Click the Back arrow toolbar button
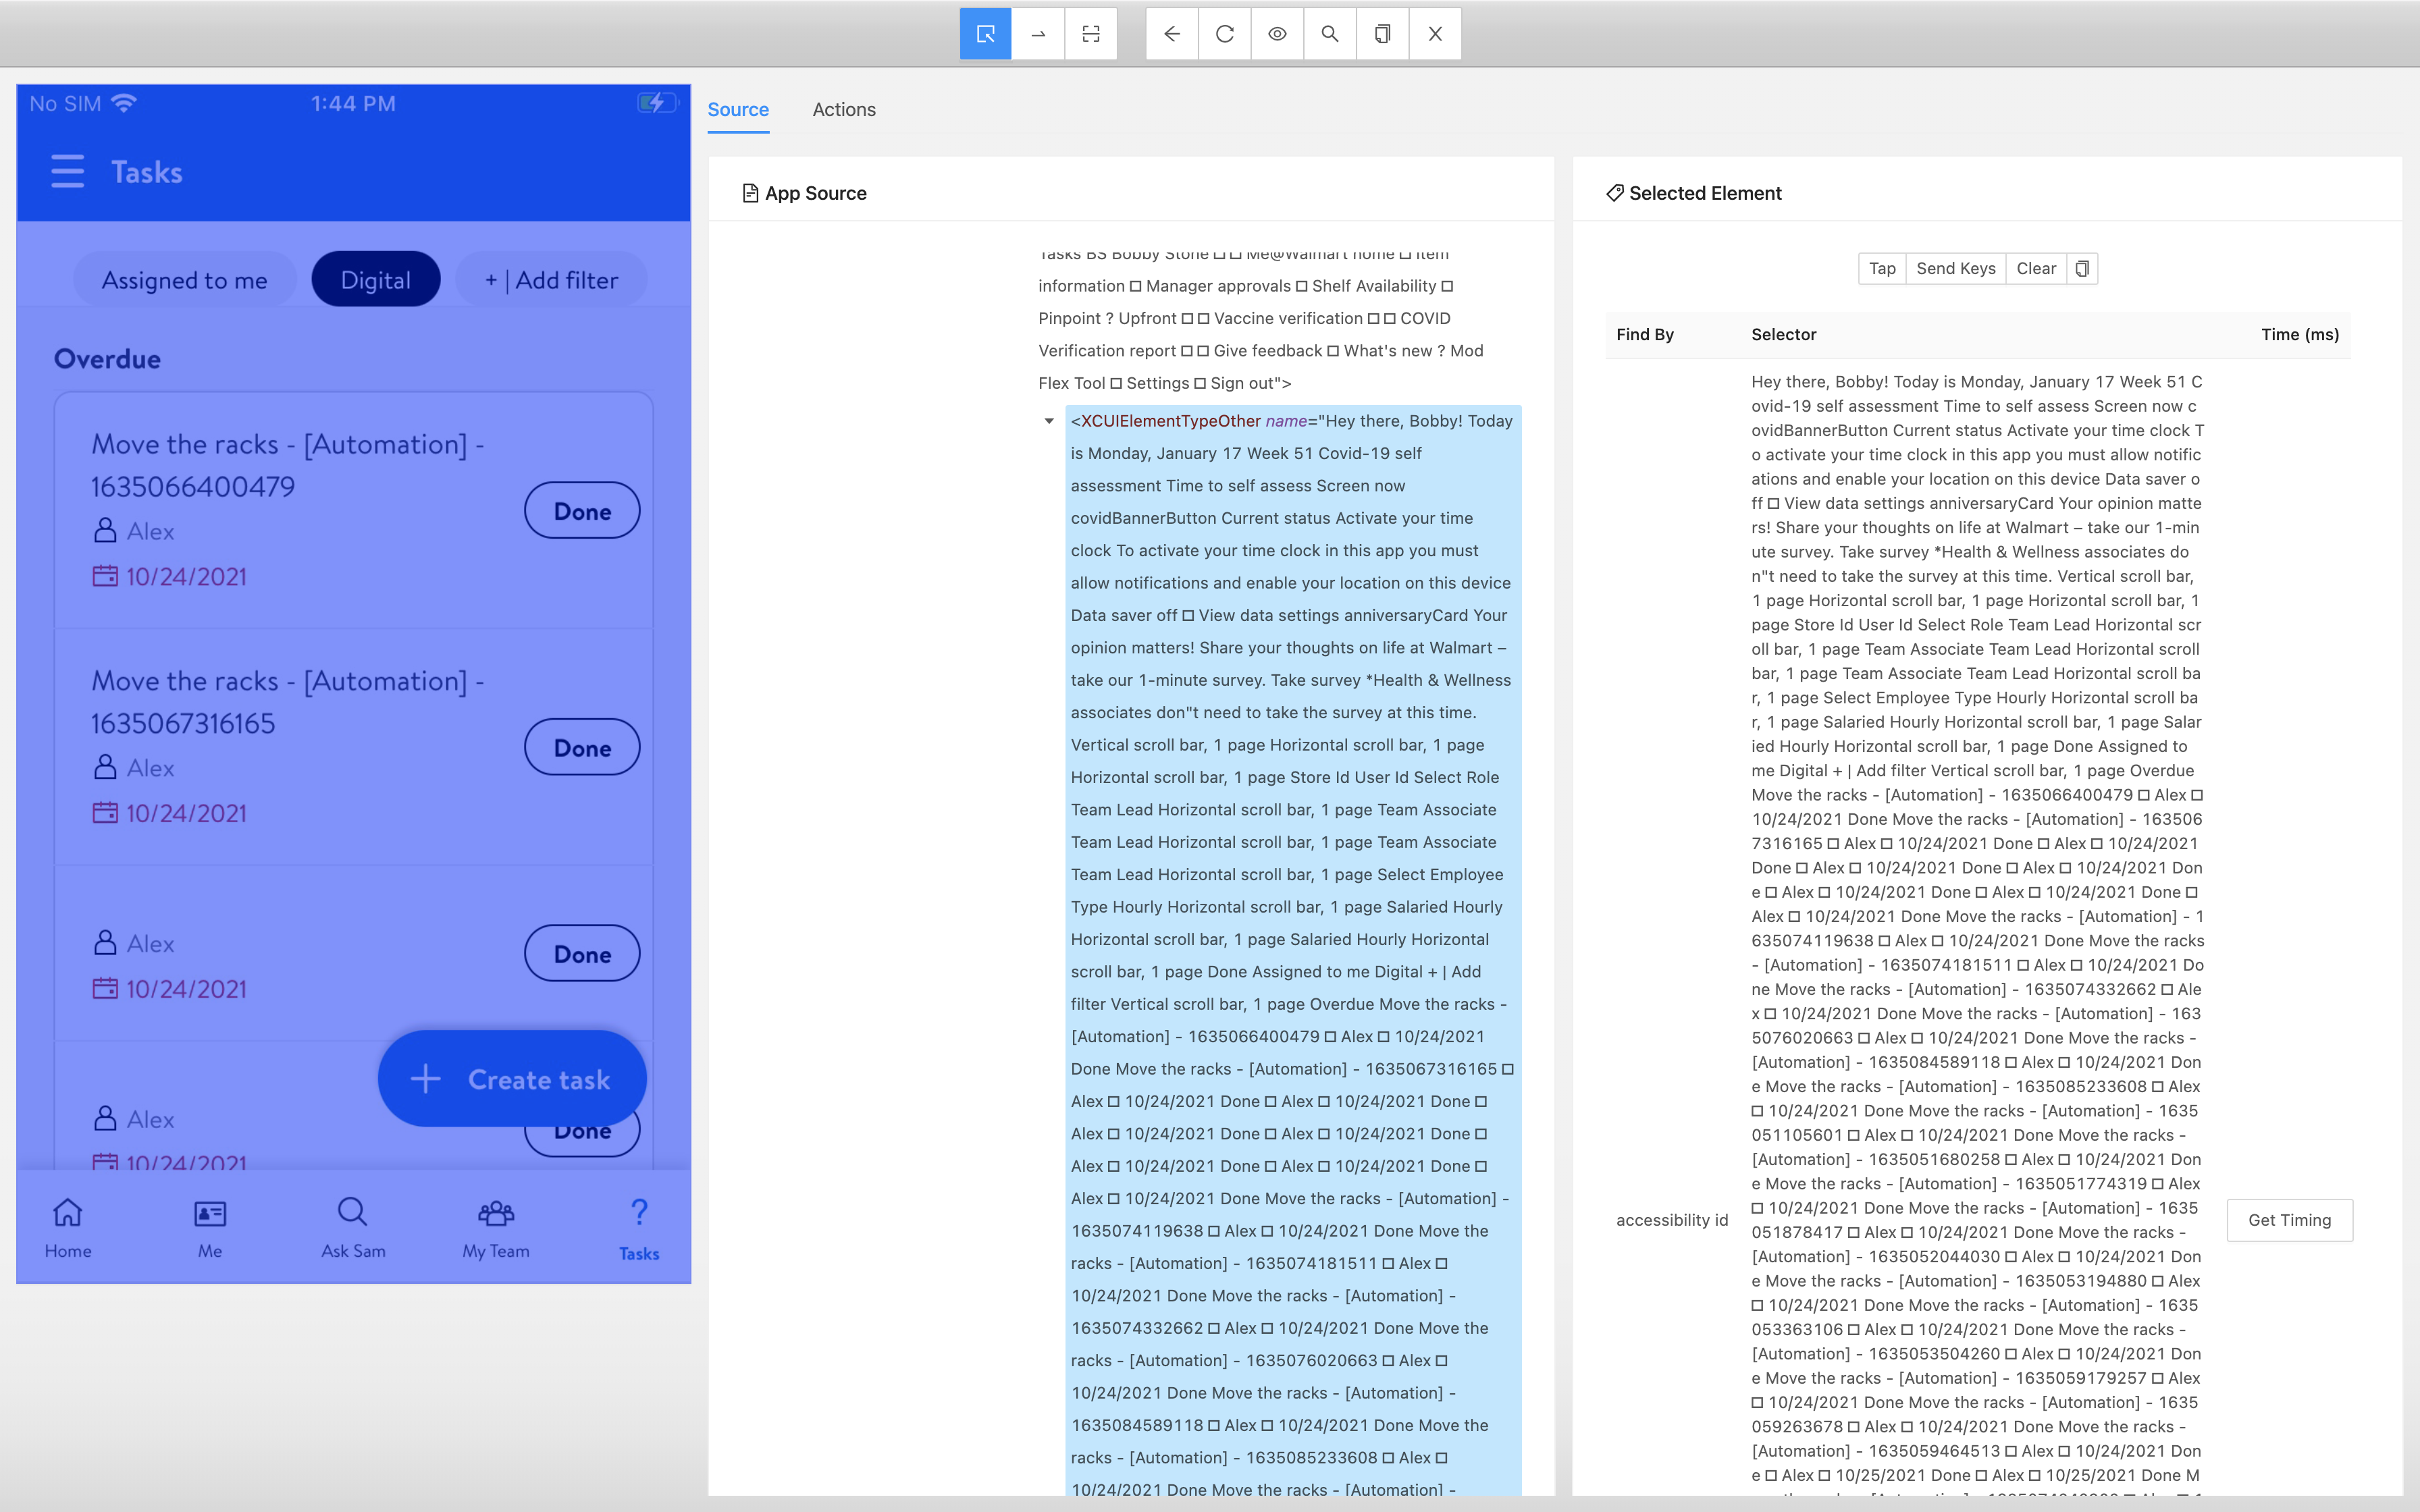This screenshot has height=1512, width=2420. [x=1172, y=34]
